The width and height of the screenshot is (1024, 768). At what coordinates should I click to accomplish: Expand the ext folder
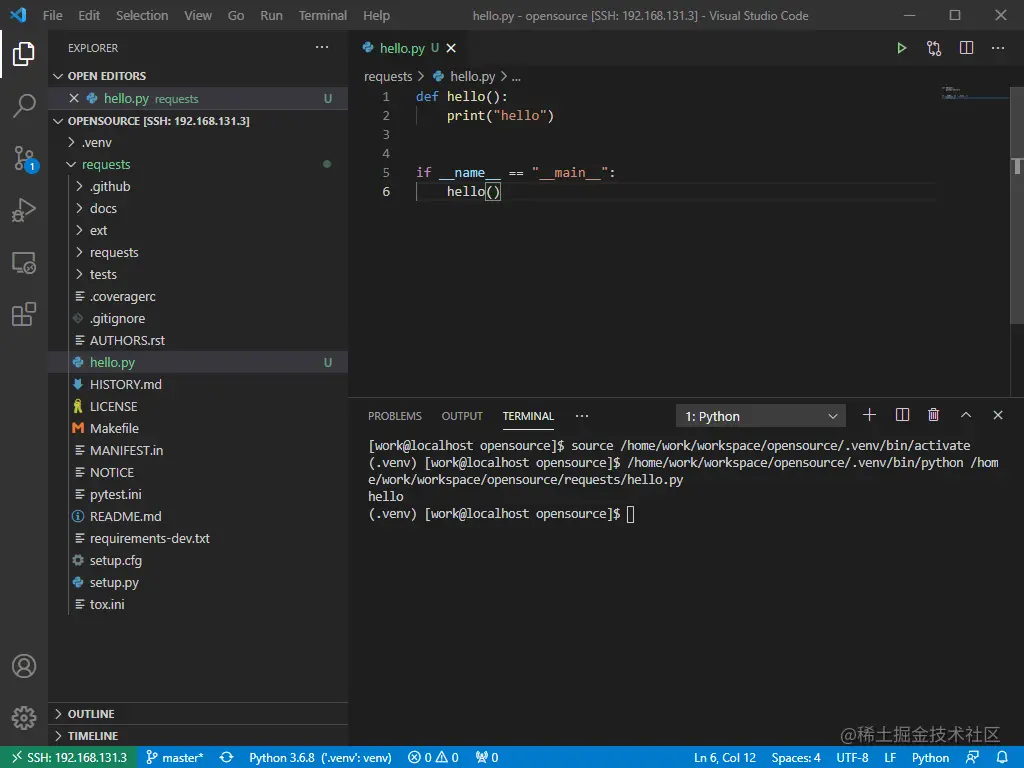[x=199, y=231]
